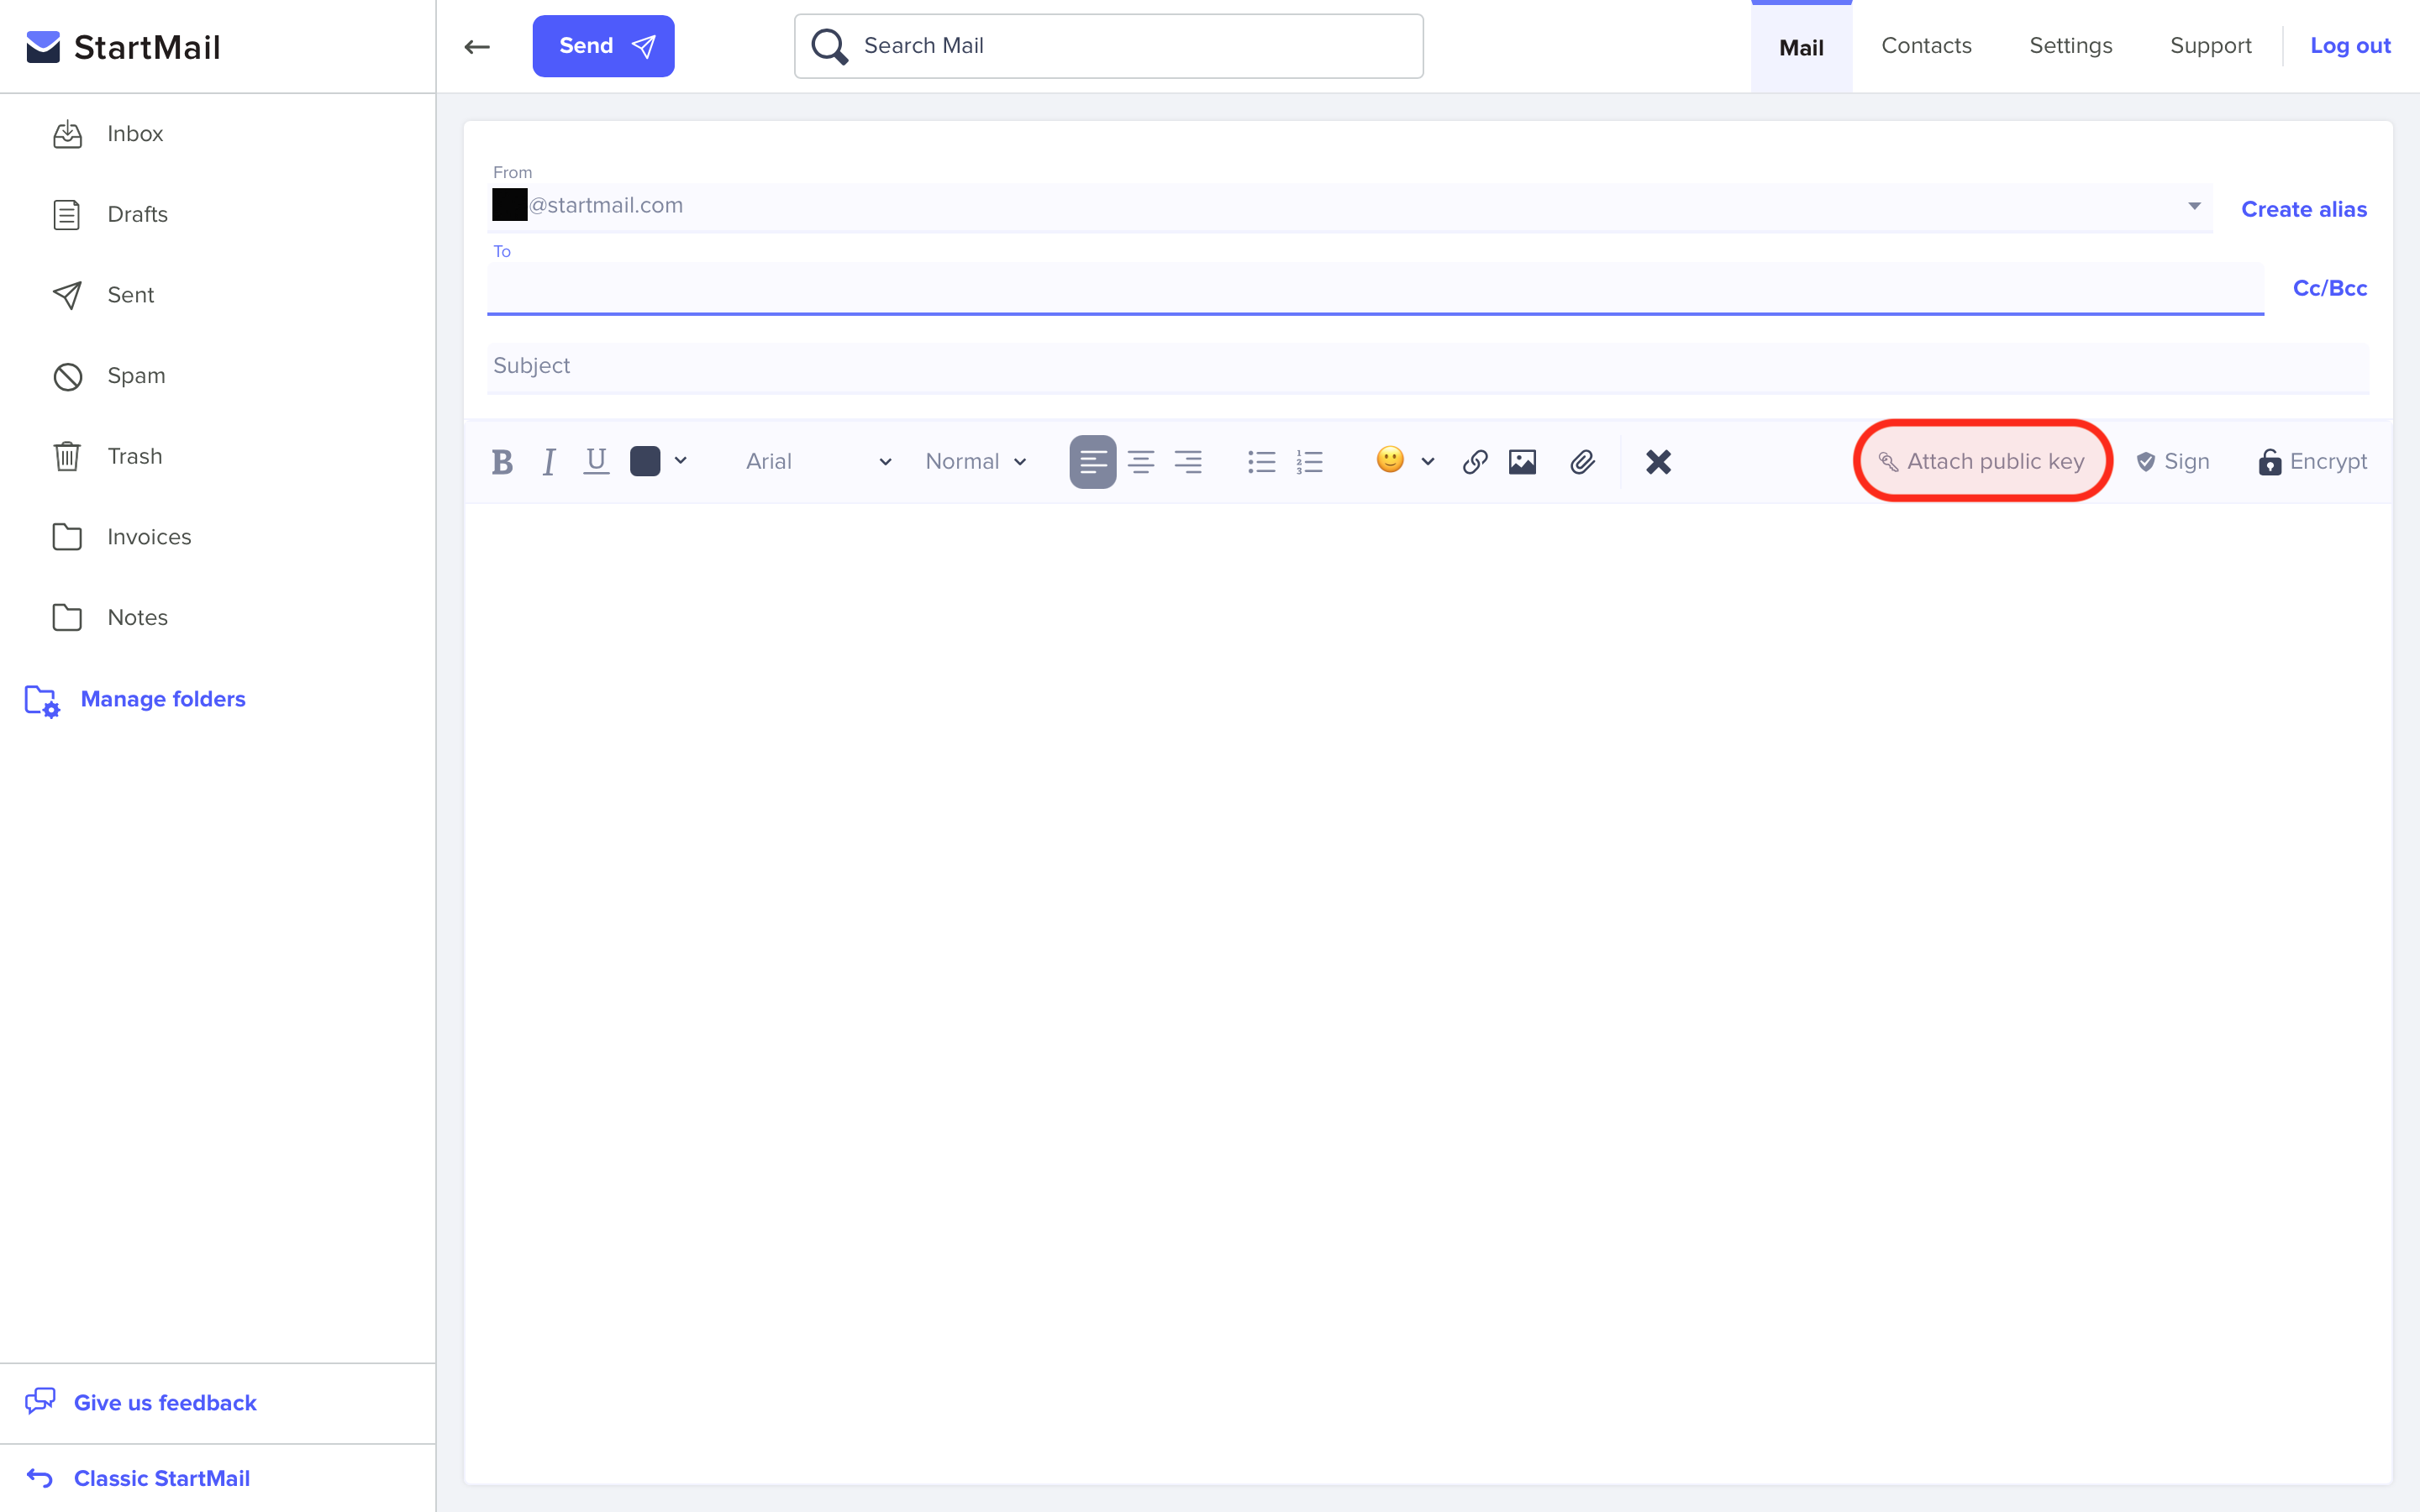The image size is (2420, 1512).
Task: Open the Contacts tab
Action: tap(1926, 46)
